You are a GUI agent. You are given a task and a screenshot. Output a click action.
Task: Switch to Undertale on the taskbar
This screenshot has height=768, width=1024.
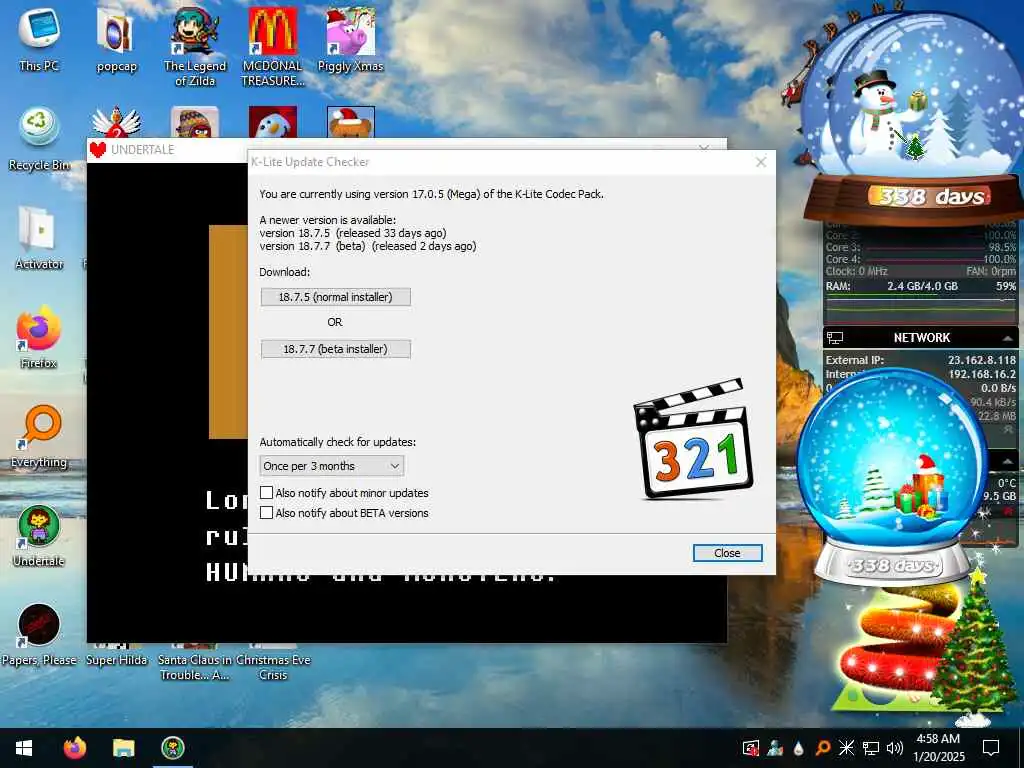[173, 748]
